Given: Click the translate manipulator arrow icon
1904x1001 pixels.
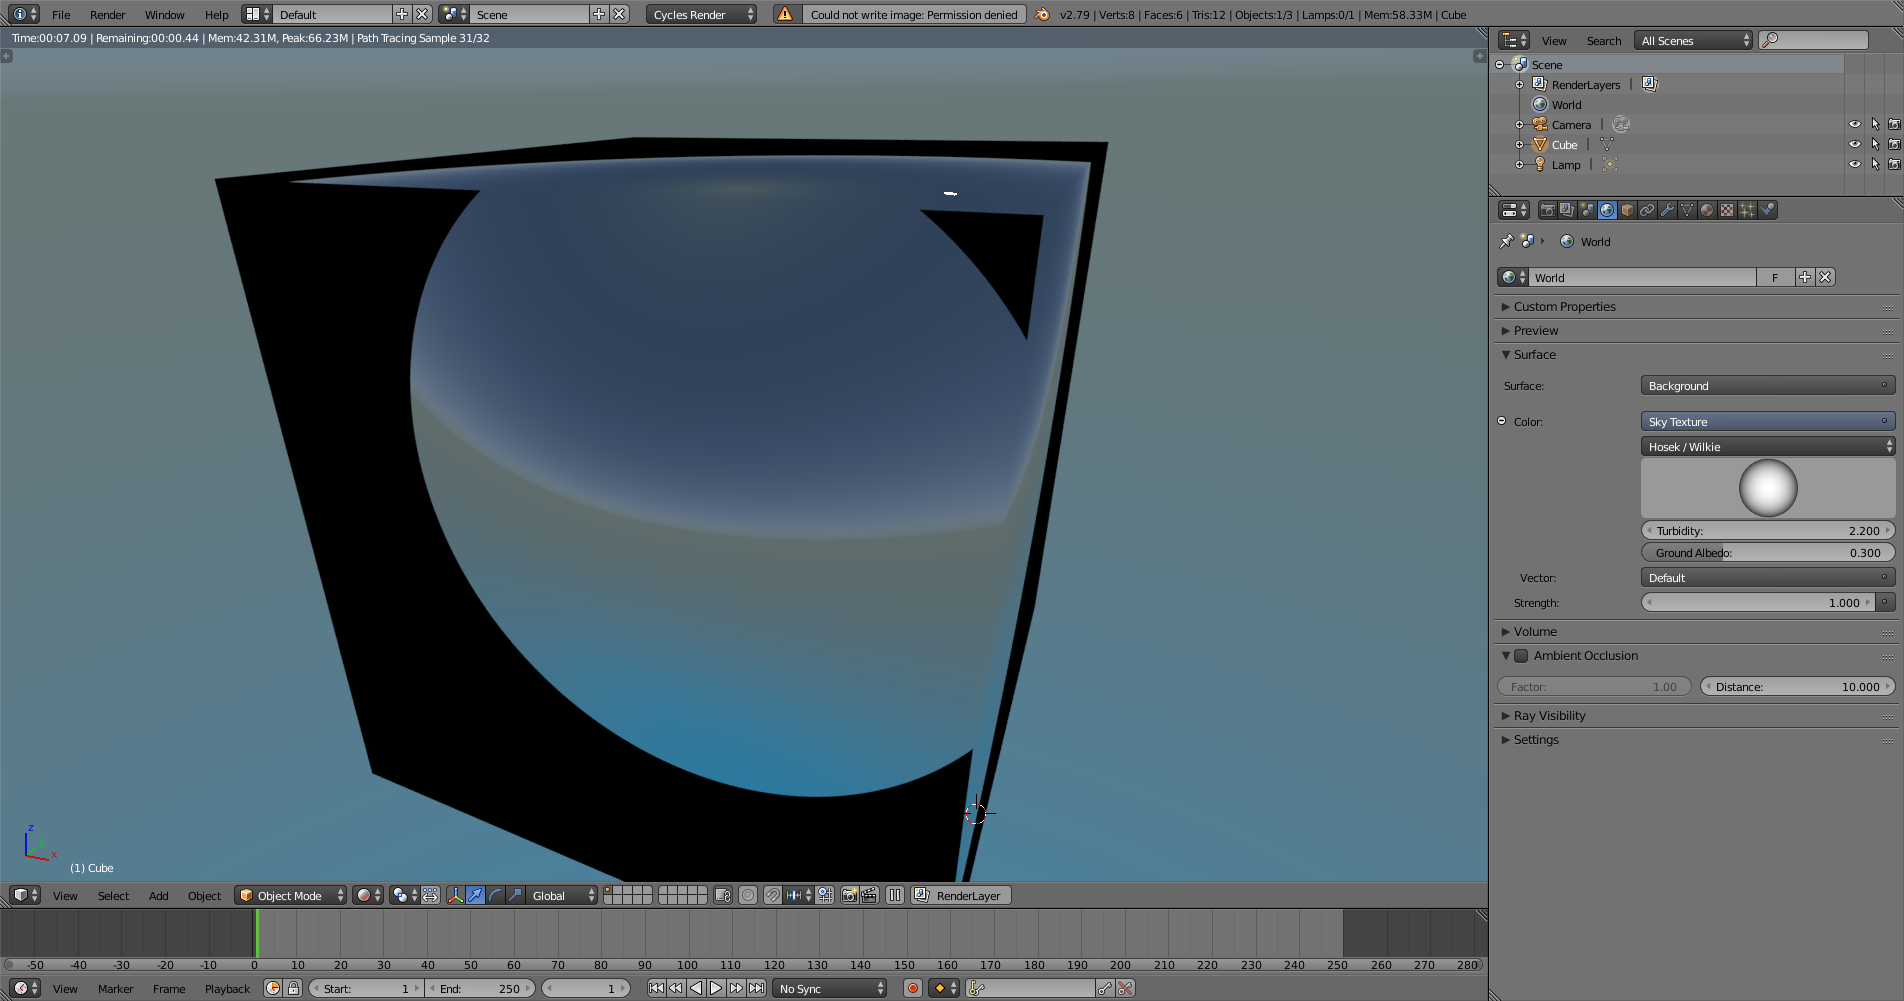Looking at the screenshot, I should (x=475, y=895).
